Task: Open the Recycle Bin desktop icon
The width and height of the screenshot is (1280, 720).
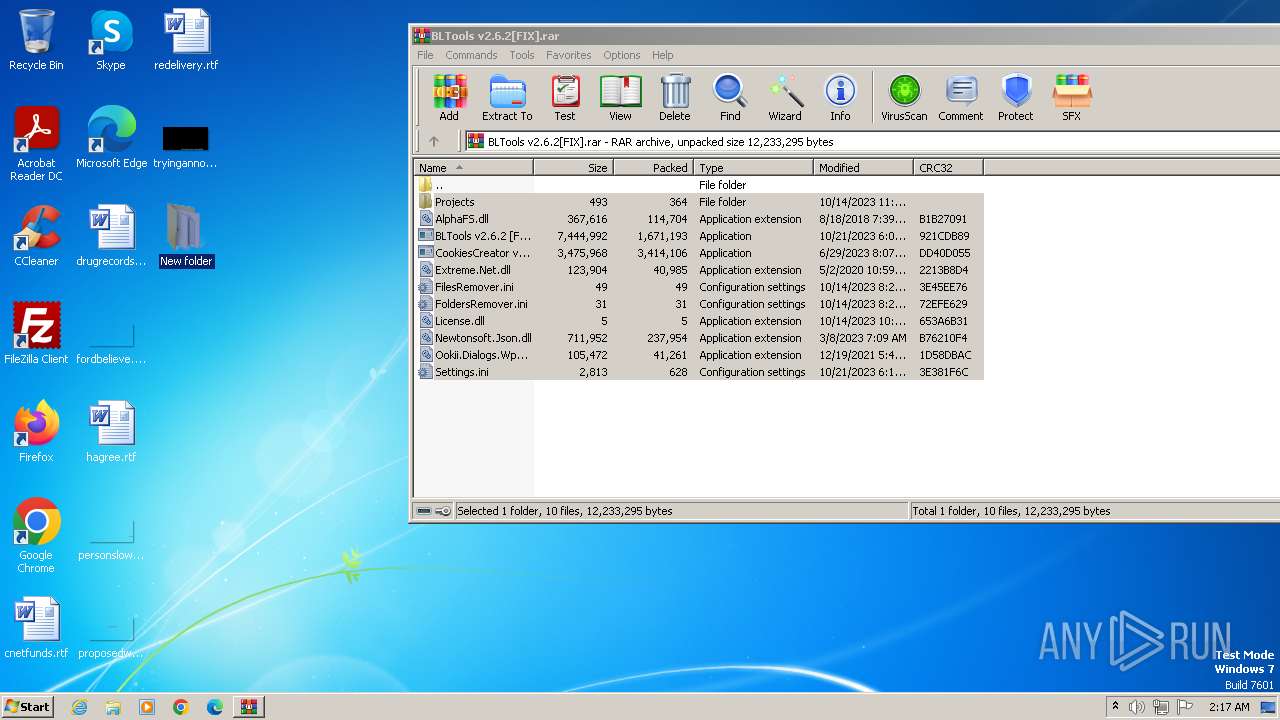Action: tap(36, 40)
